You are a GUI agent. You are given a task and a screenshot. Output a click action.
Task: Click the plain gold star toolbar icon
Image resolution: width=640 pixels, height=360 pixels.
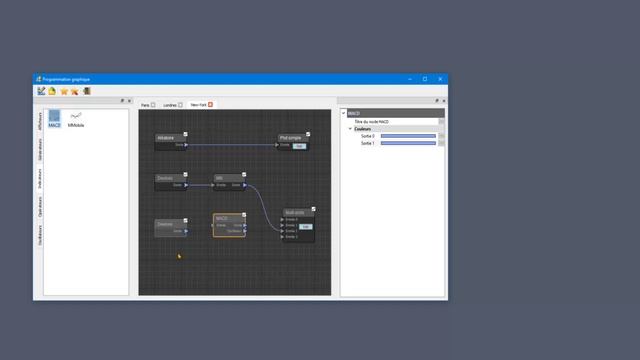pos(64,91)
